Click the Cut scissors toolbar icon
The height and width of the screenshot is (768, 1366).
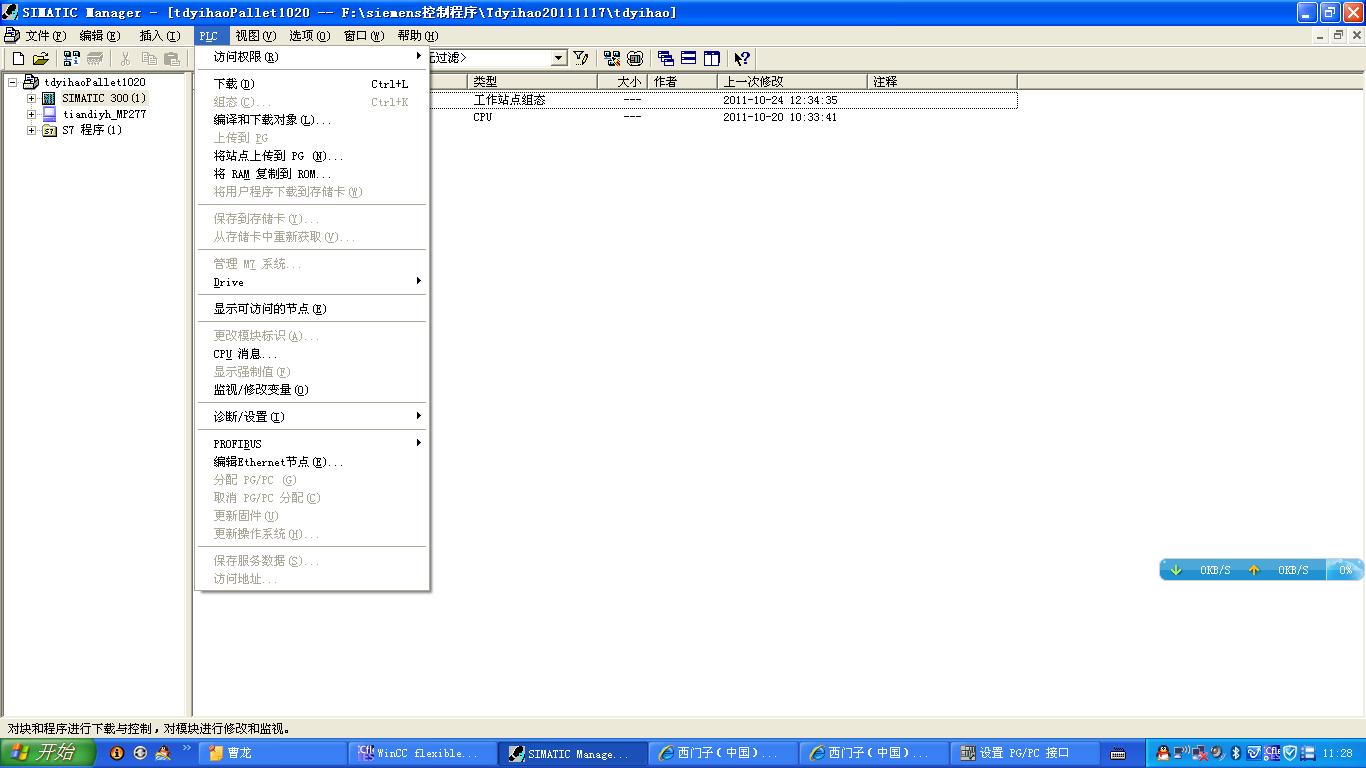(x=125, y=59)
